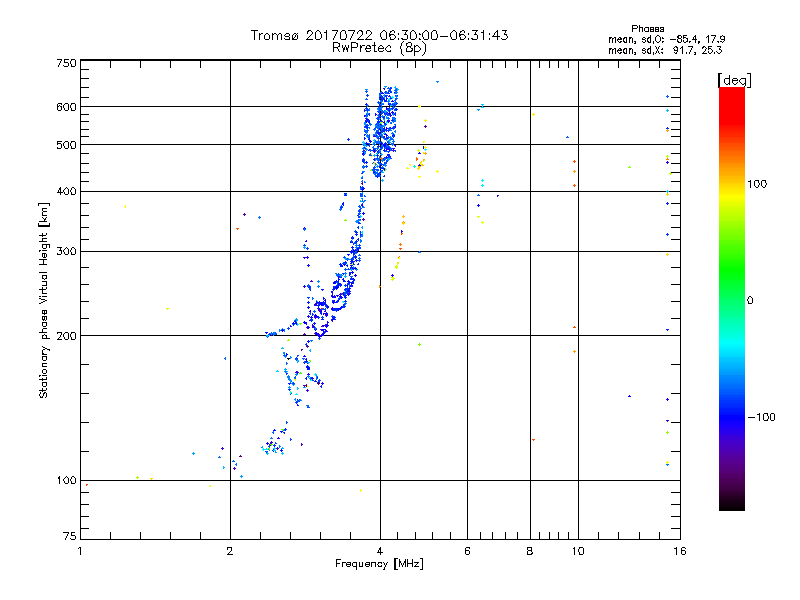Click the plot title 'Tromsø 20170722 06:30:00-06:31:43'
The width and height of the screenshot is (800, 600).
click(x=379, y=35)
